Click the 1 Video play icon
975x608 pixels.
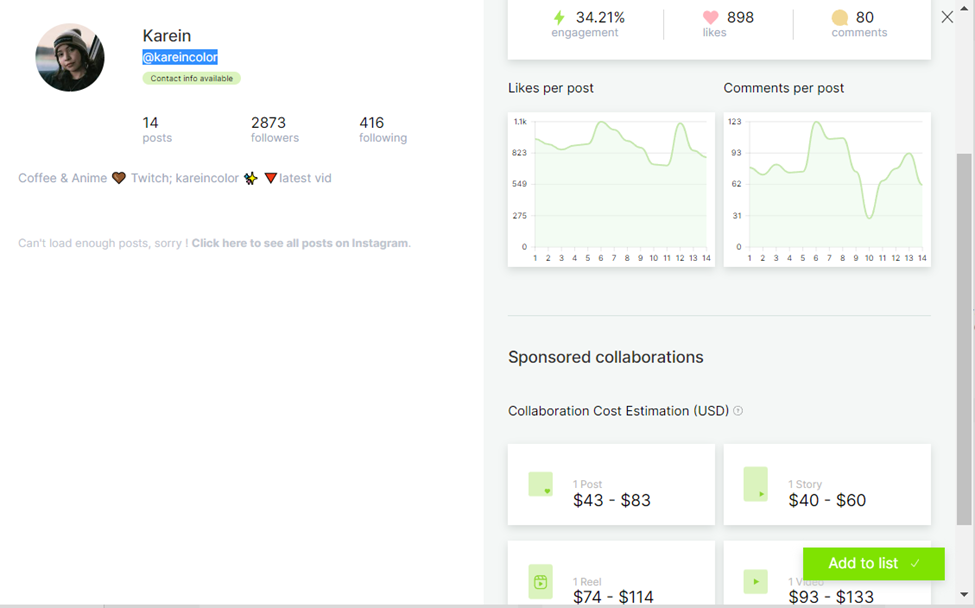pyautogui.click(x=756, y=582)
